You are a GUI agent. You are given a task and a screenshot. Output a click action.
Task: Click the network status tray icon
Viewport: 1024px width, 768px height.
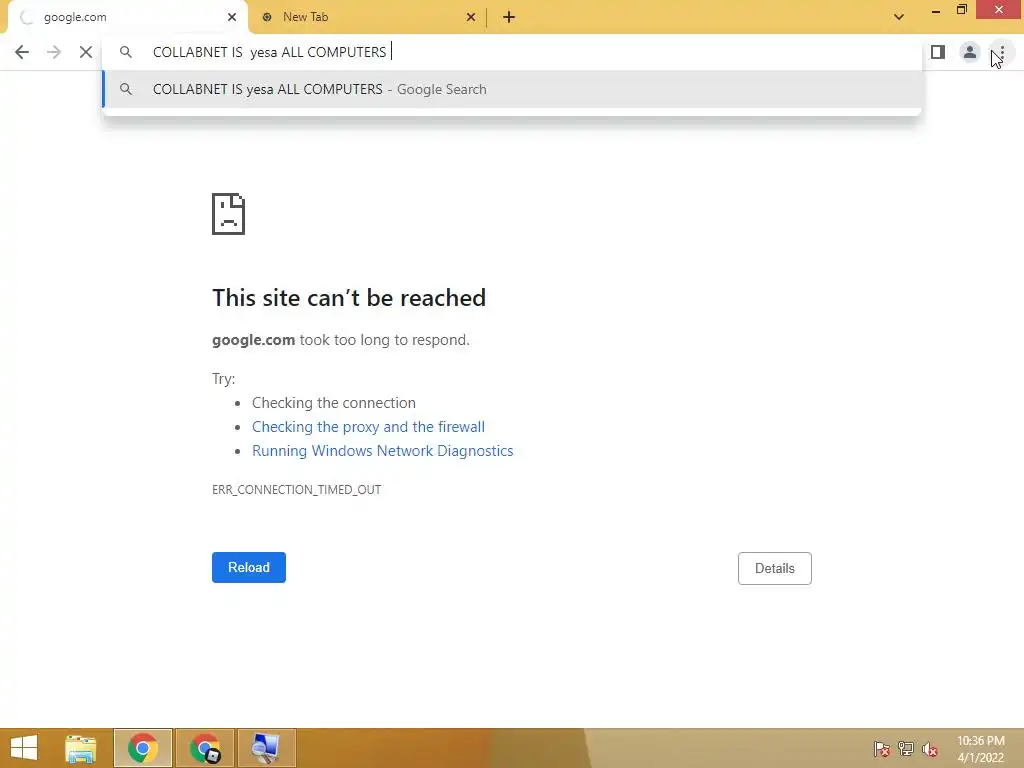(906, 749)
